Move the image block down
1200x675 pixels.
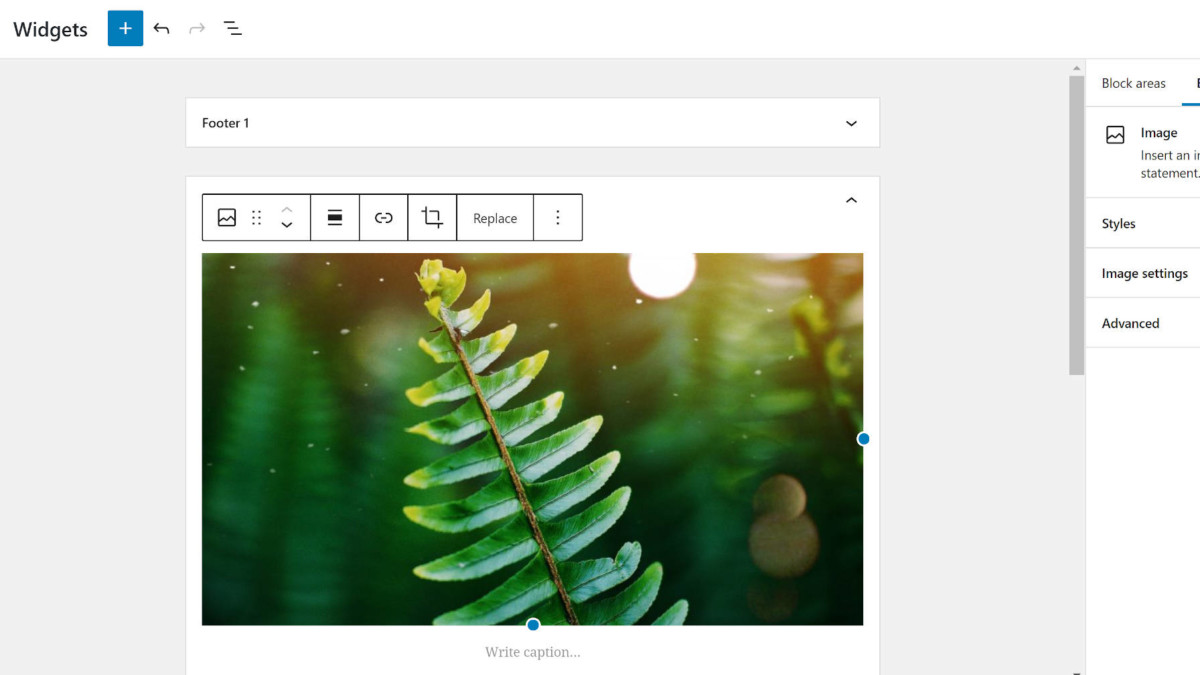tap(287, 226)
